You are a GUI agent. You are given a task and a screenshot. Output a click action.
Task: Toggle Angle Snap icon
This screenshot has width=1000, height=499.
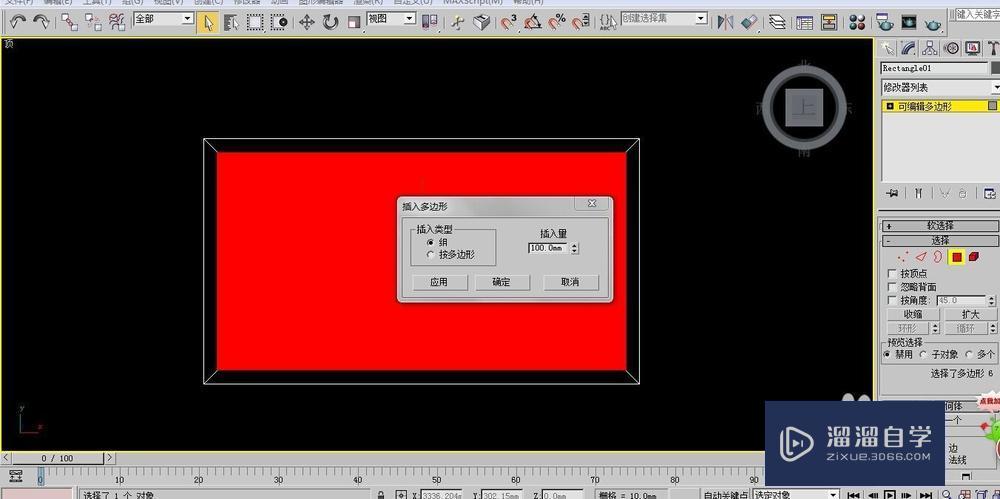(x=533, y=23)
